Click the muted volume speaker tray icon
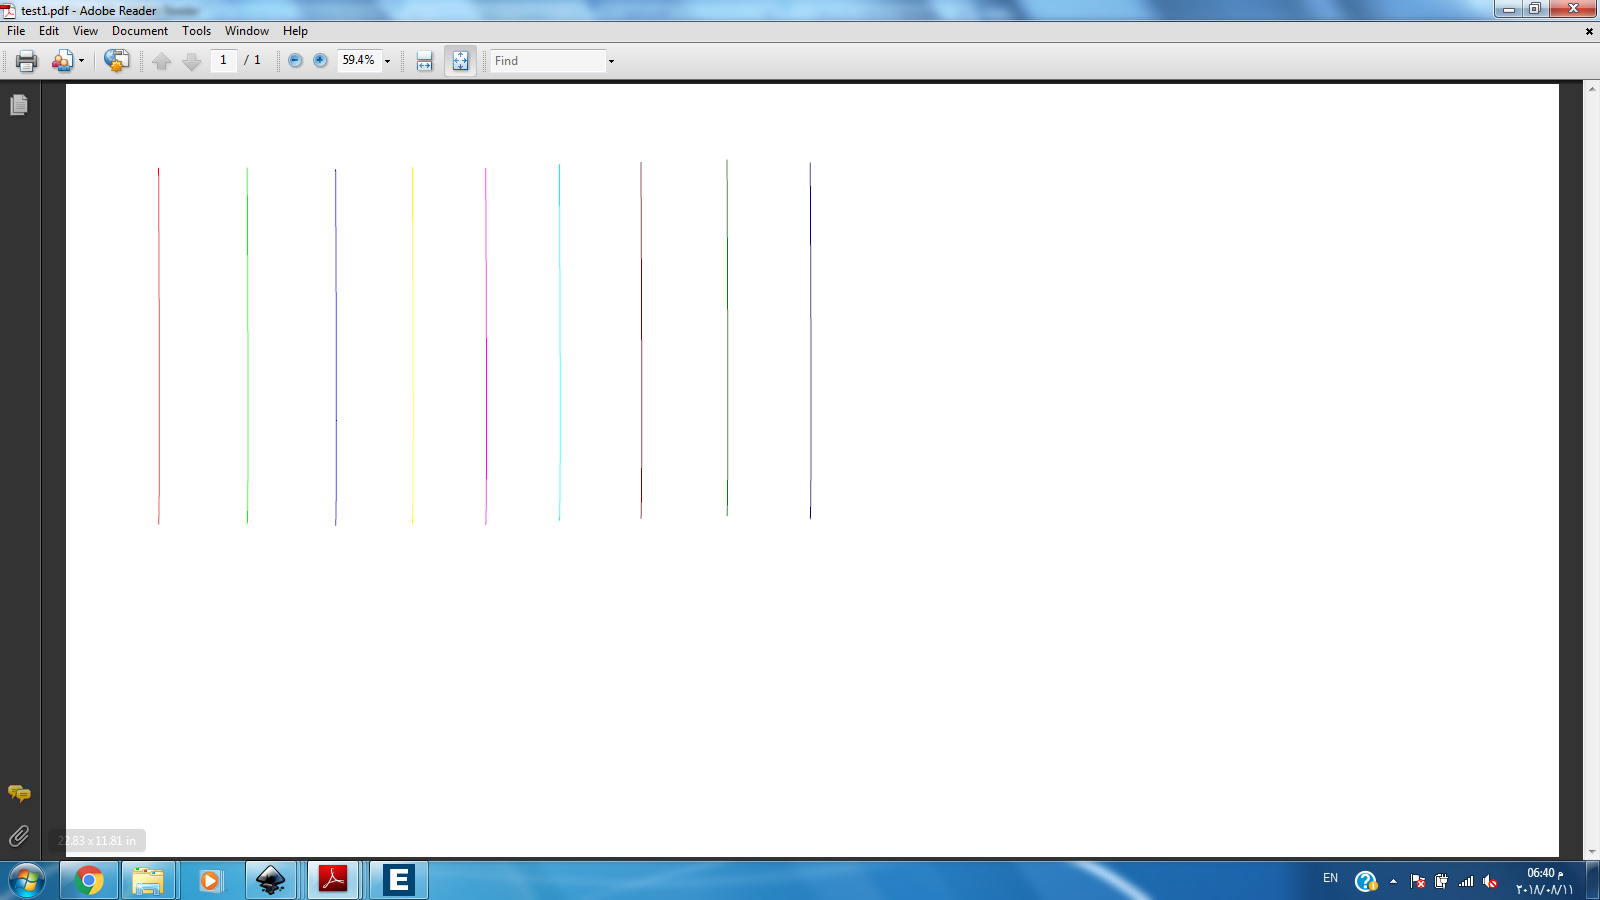 [1490, 881]
